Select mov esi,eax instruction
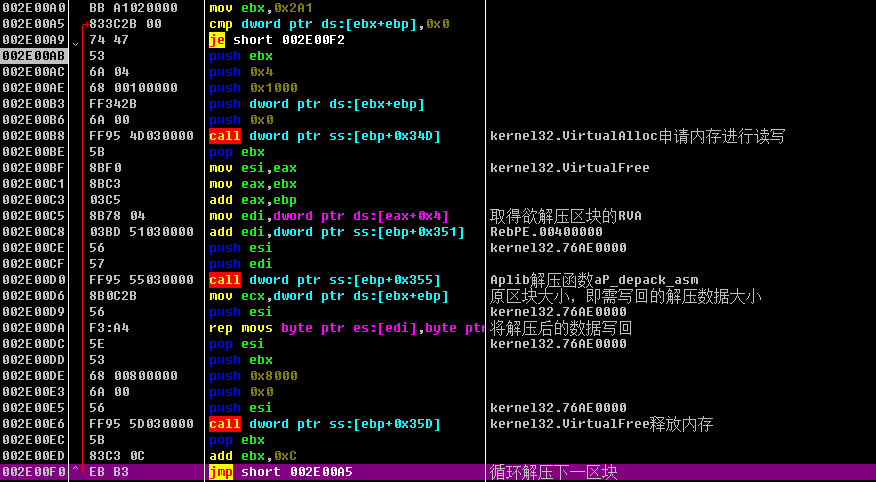 (253, 168)
